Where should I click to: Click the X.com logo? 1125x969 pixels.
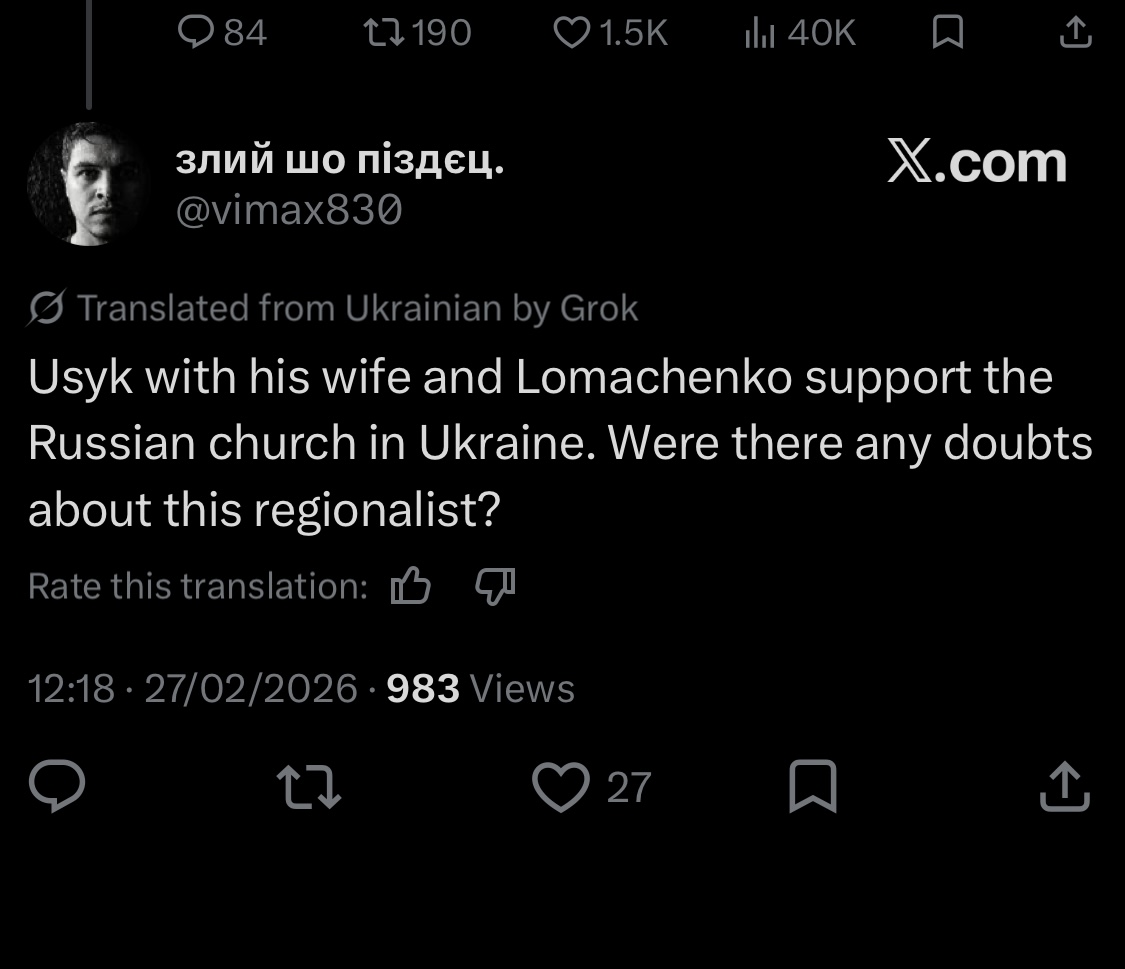(x=977, y=163)
